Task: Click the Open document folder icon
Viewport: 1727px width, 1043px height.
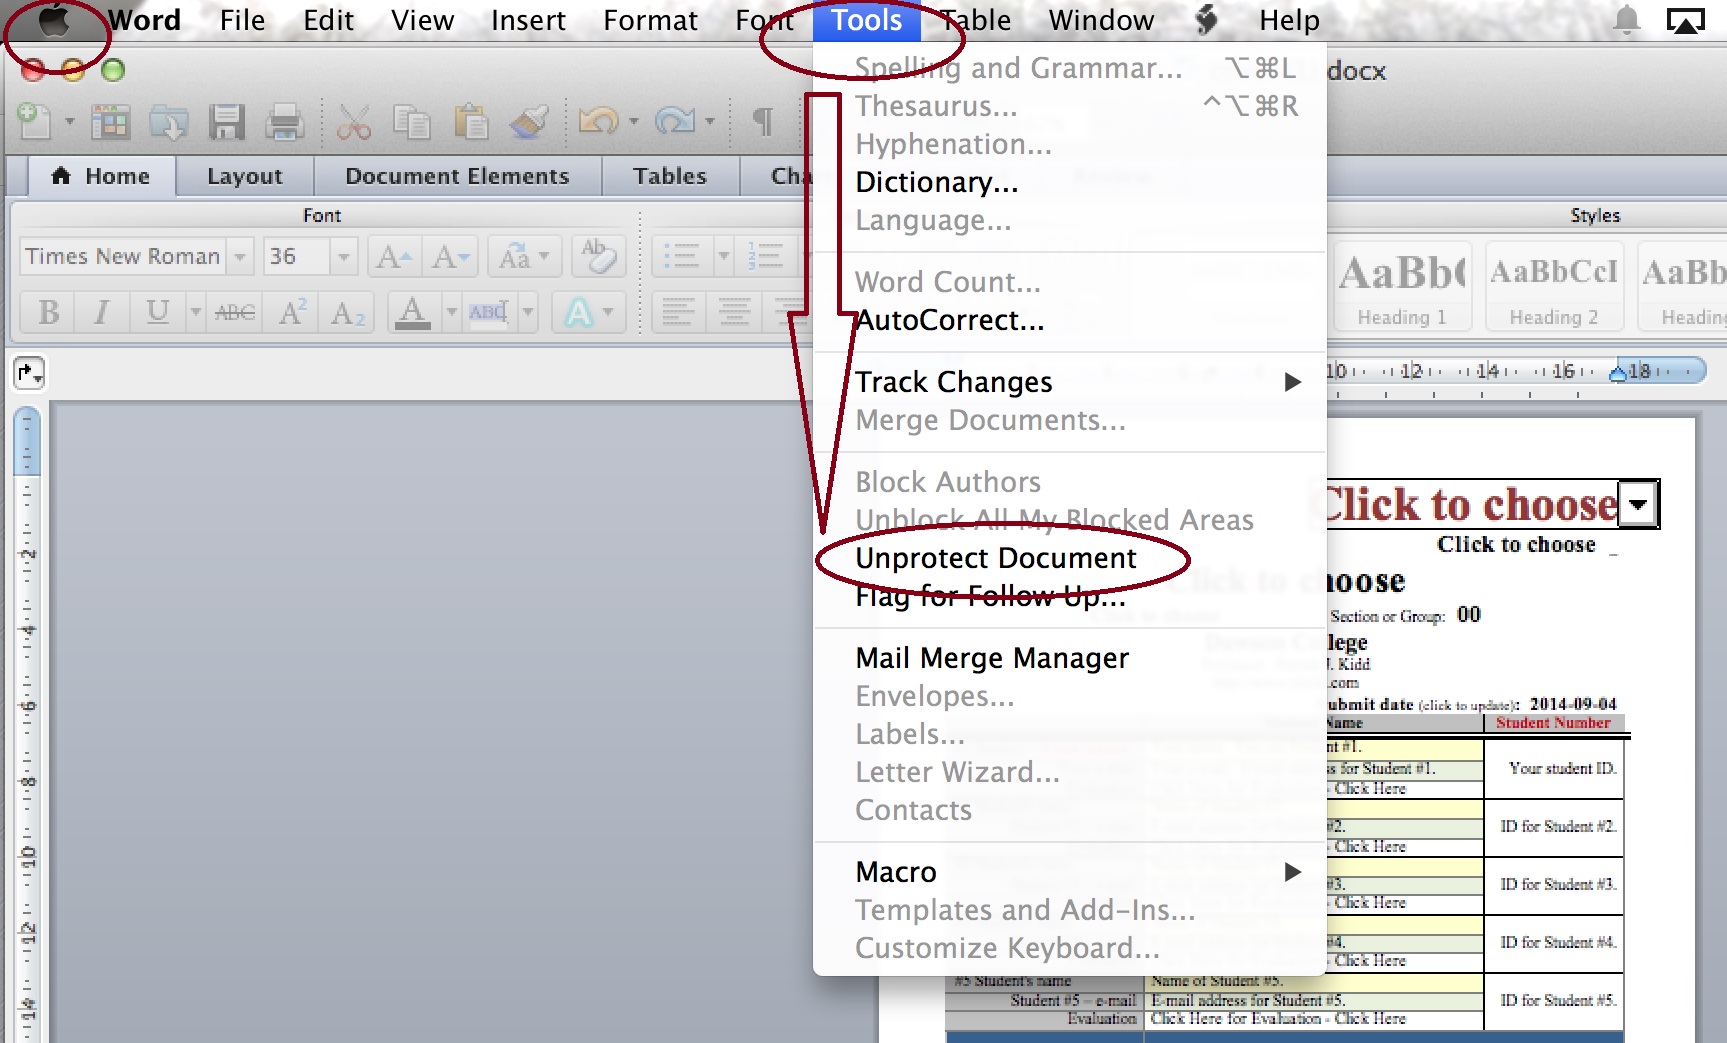Action: 169,122
